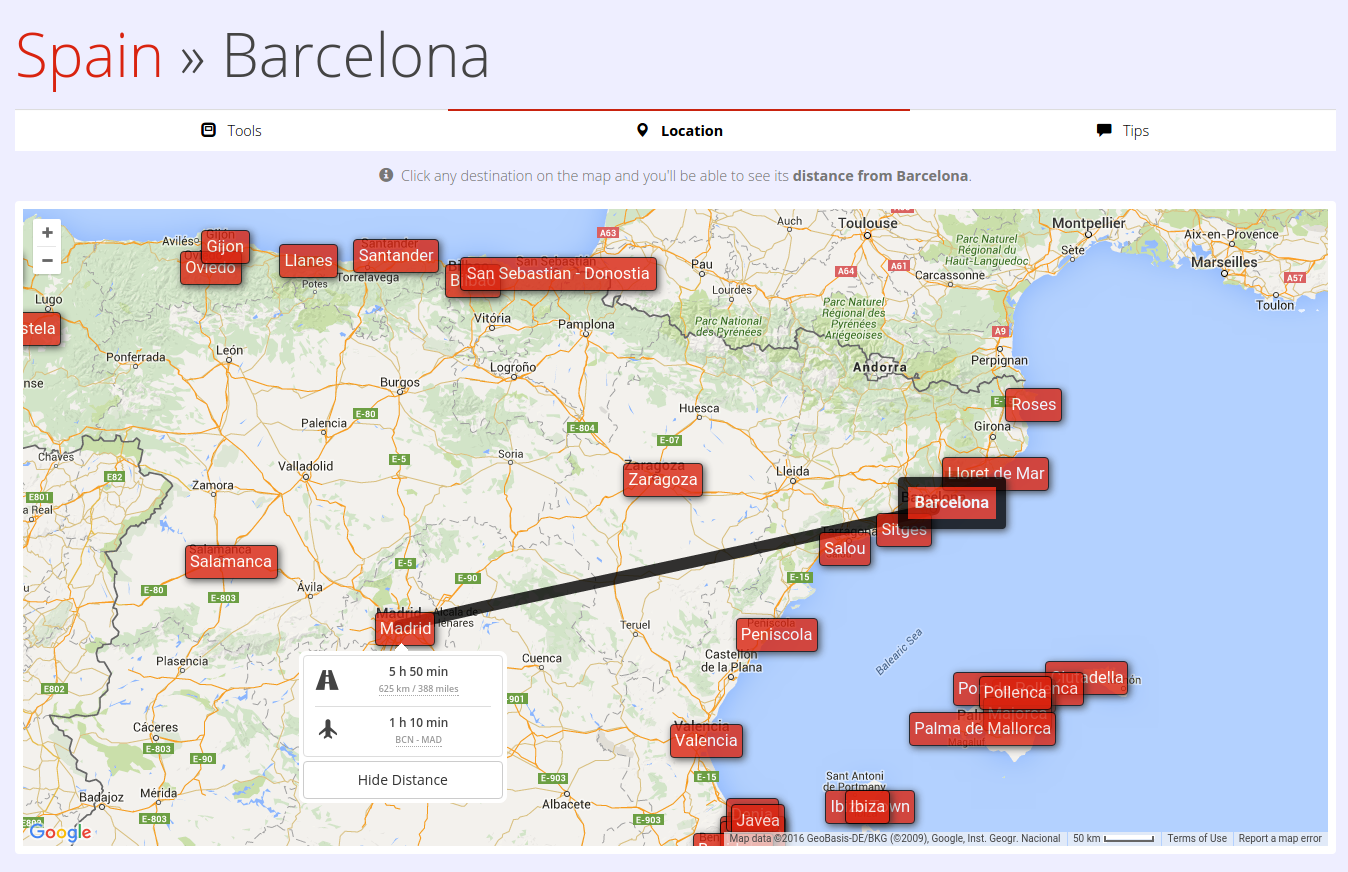
Task: Click the Barcelona page title
Action: (356, 56)
